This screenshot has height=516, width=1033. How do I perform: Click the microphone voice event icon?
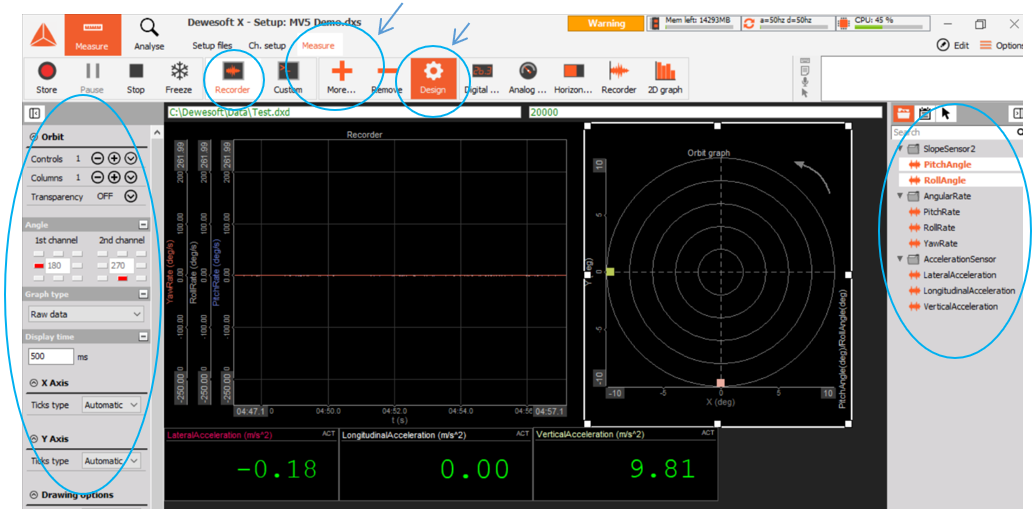[804, 82]
